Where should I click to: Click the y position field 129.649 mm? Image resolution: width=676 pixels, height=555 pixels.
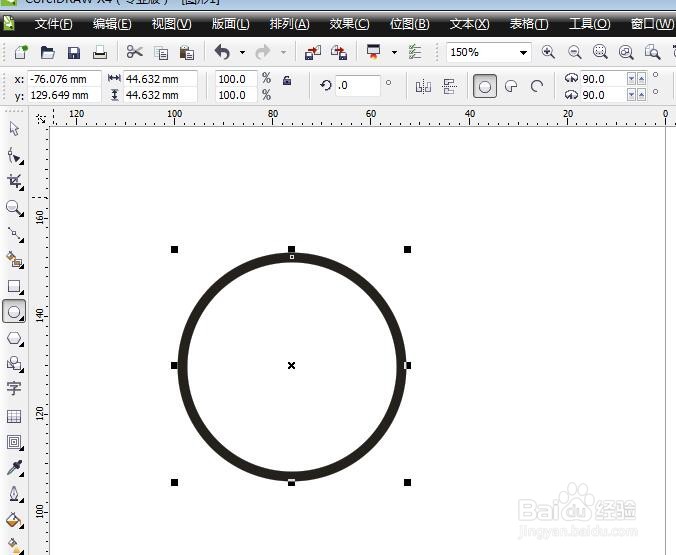(64, 95)
